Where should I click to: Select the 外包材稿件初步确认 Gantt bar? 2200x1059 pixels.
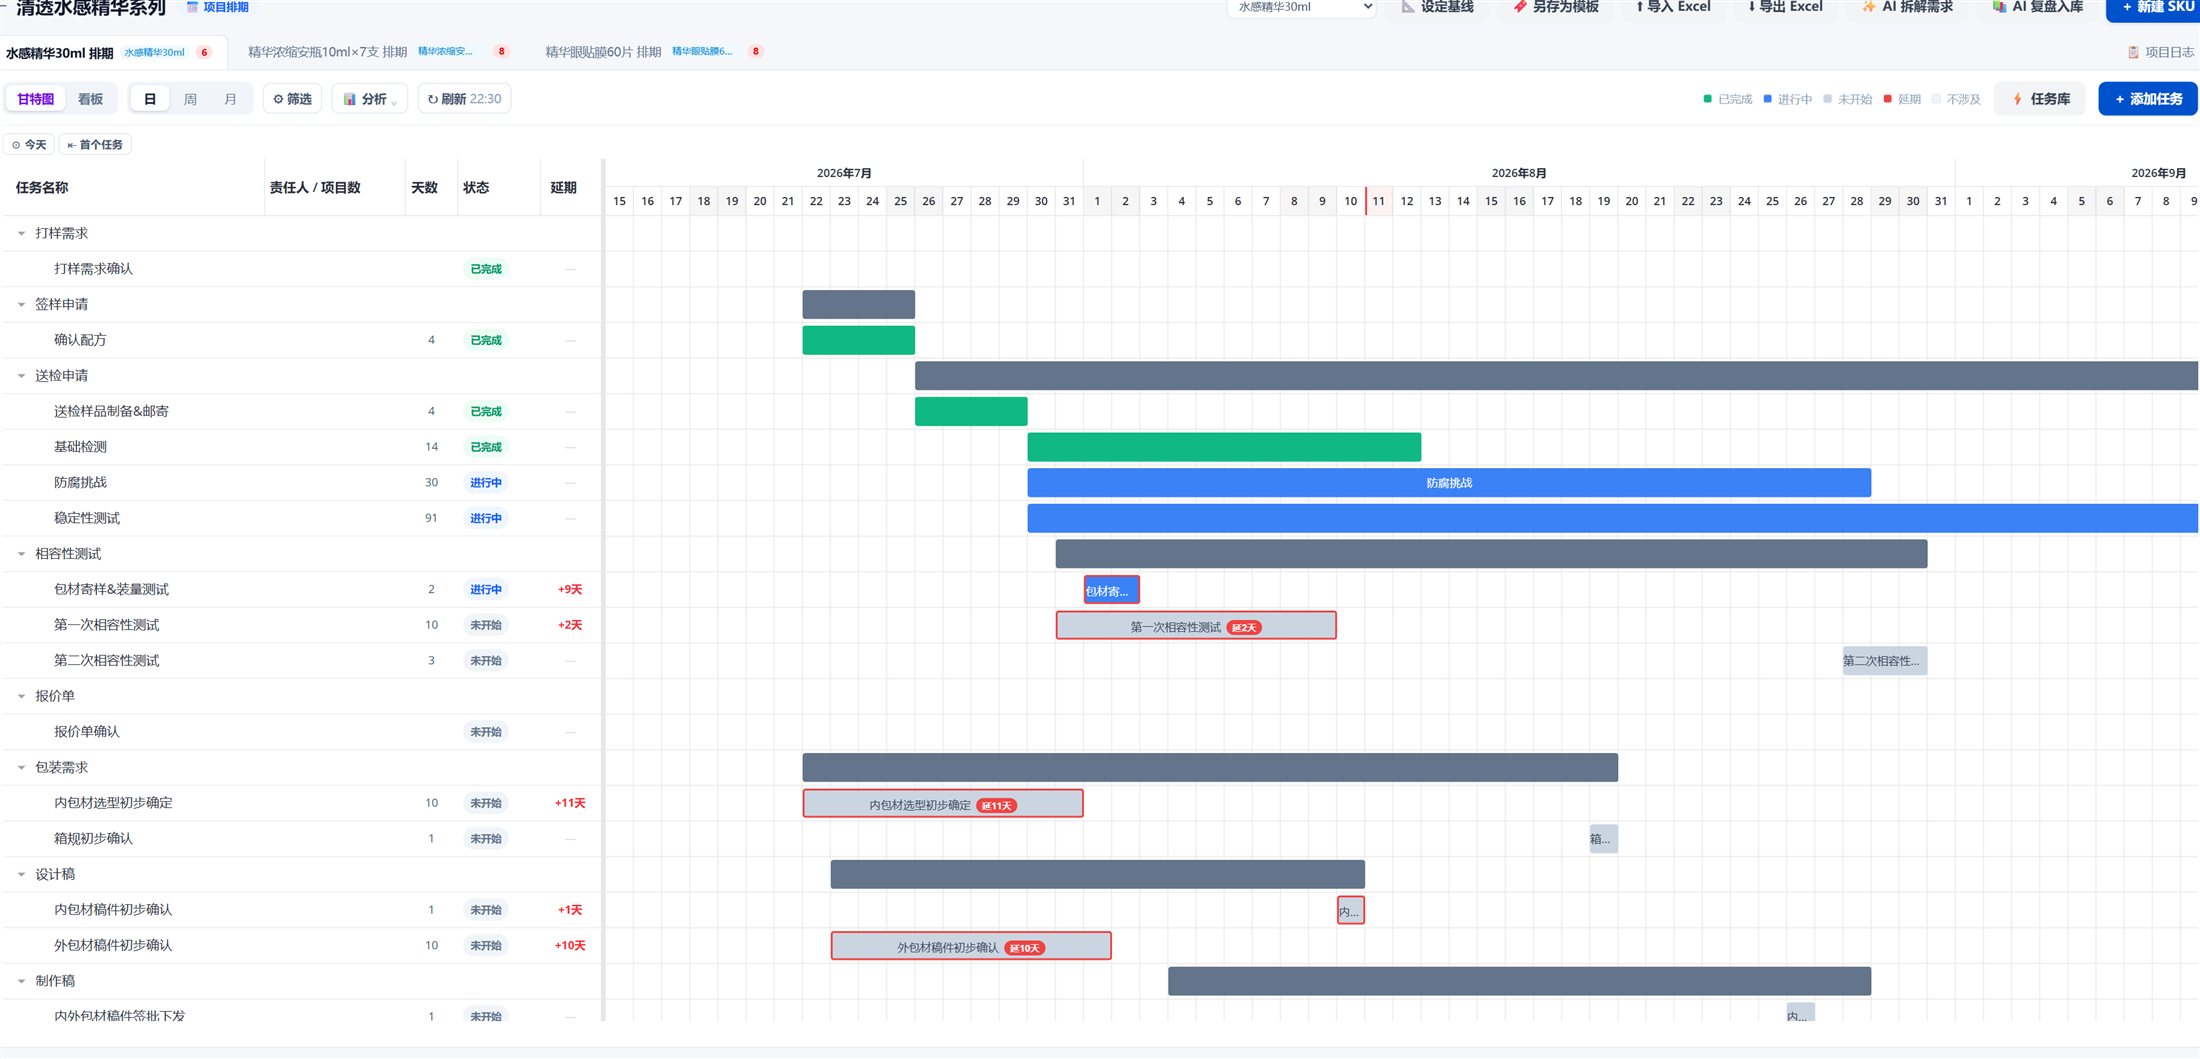coord(971,946)
